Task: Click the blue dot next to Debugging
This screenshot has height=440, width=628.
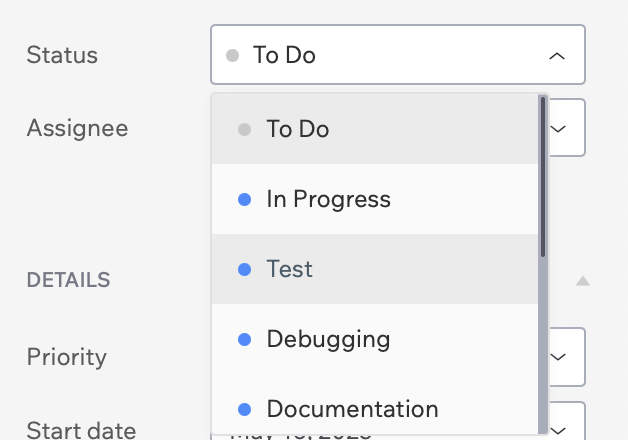Action: [x=244, y=340]
